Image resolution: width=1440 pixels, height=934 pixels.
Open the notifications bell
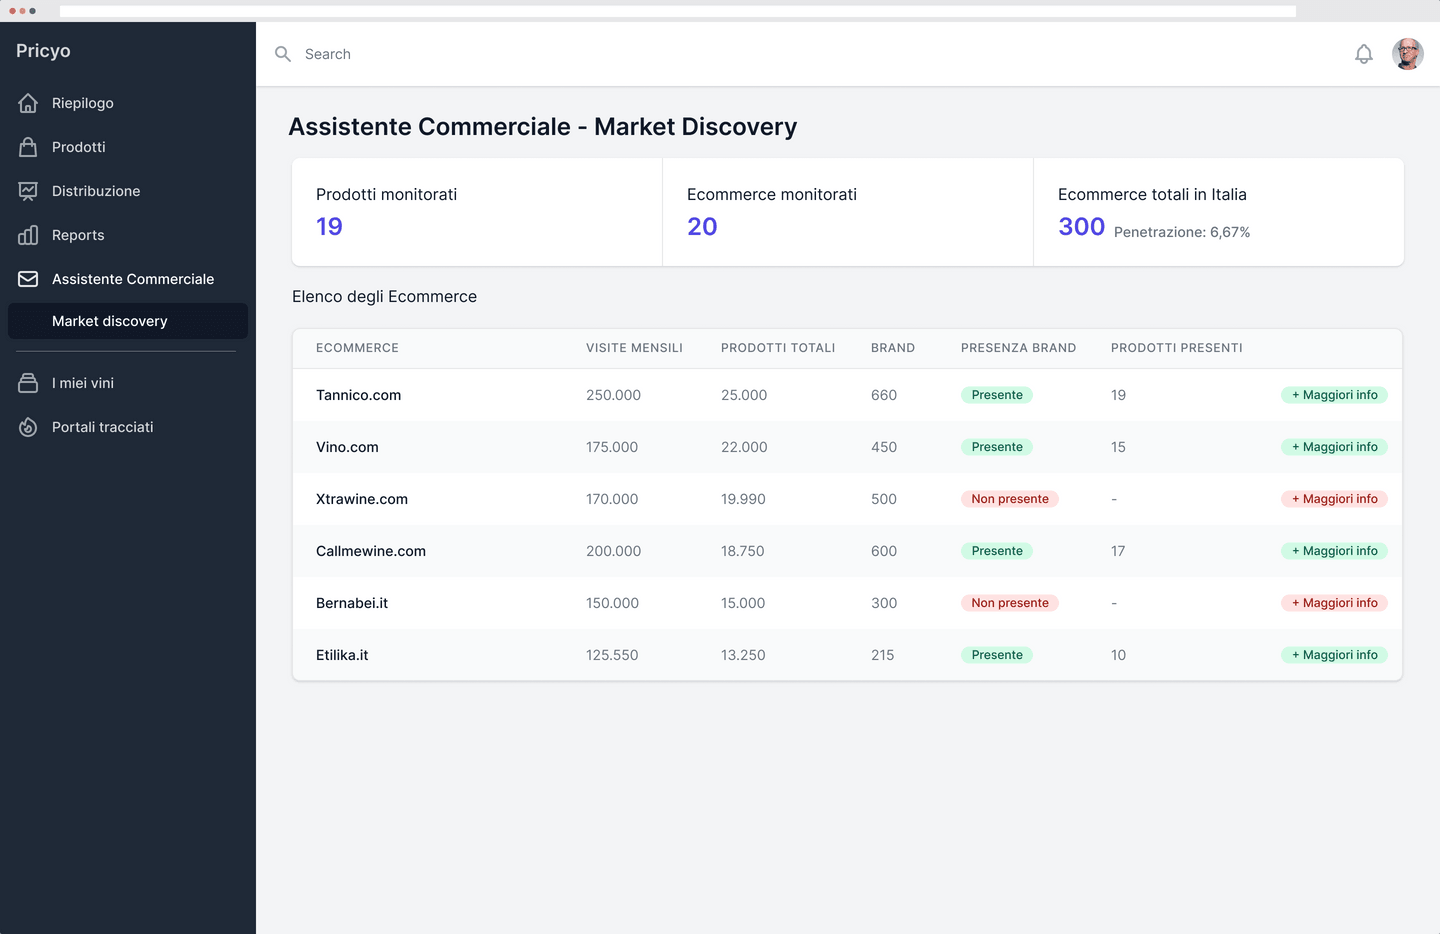point(1364,54)
